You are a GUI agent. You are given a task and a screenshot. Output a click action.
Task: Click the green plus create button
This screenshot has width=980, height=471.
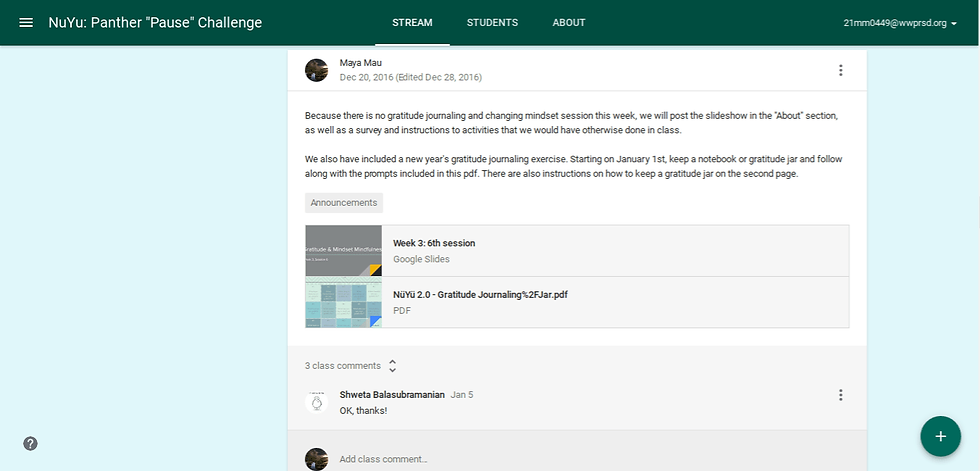click(x=940, y=436)
